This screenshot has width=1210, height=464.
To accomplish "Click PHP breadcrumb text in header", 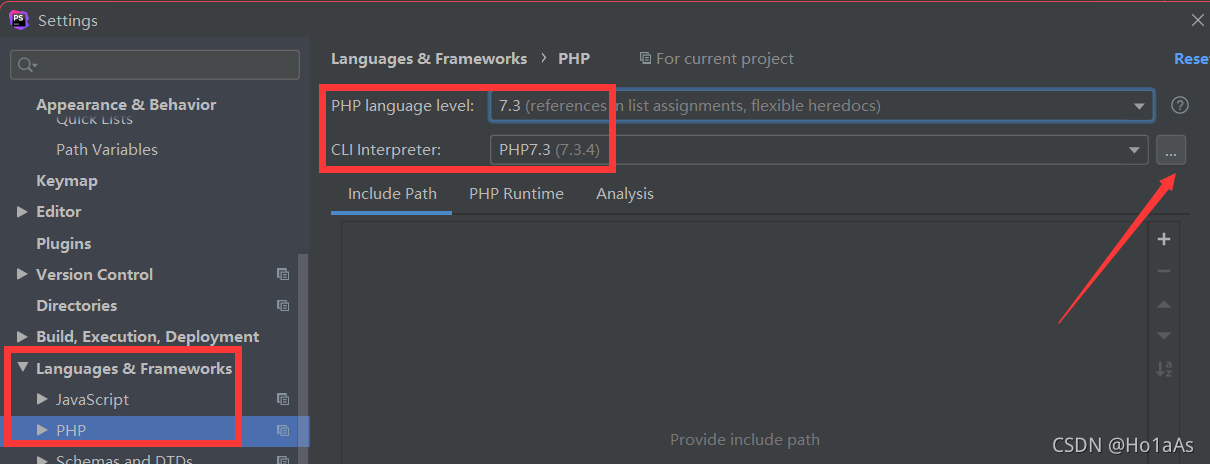I will click(x=574, y=59).
